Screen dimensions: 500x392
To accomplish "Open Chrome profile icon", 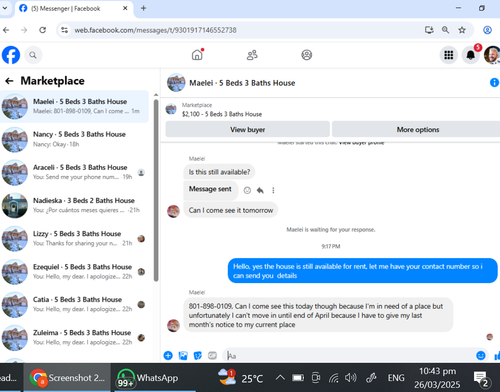I will click(x=487, y=30).
